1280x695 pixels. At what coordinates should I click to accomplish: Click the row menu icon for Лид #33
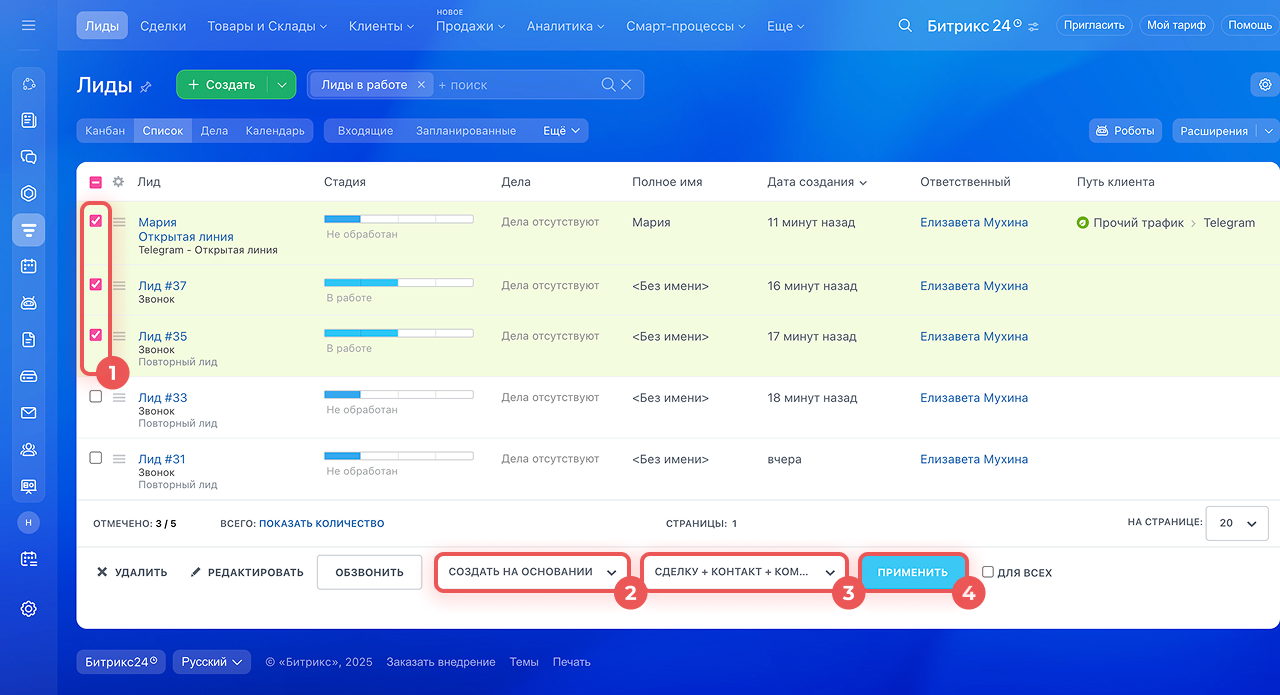point(119,397)
